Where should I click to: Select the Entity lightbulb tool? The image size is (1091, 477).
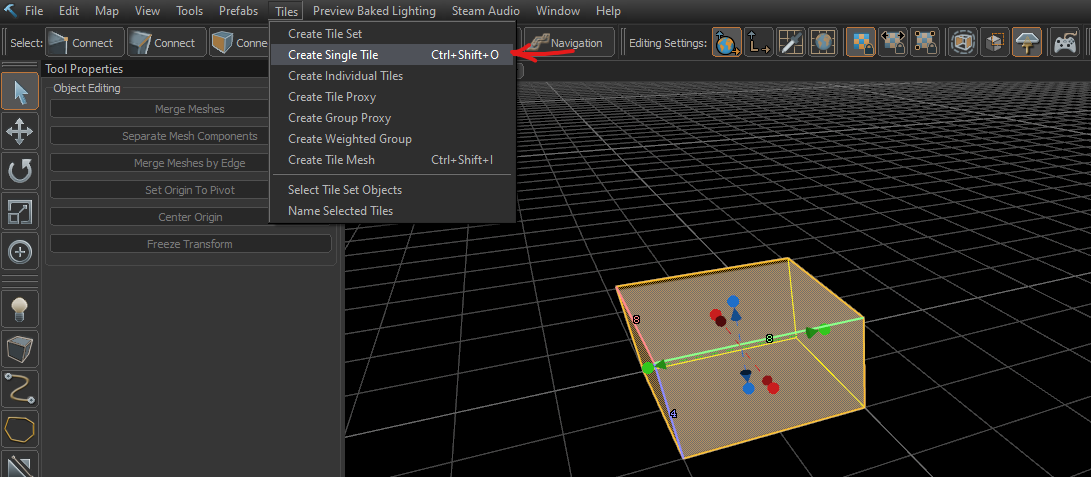19,308
